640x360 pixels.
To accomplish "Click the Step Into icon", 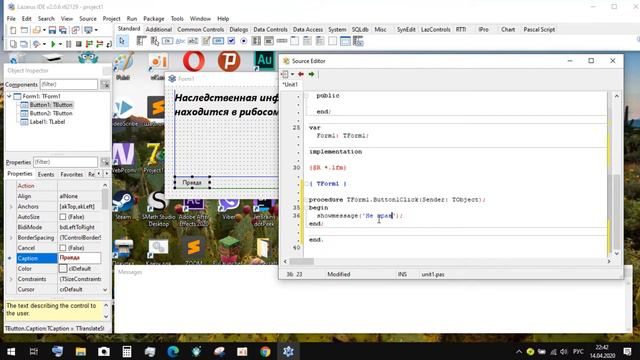I will [x=89, y=44].
